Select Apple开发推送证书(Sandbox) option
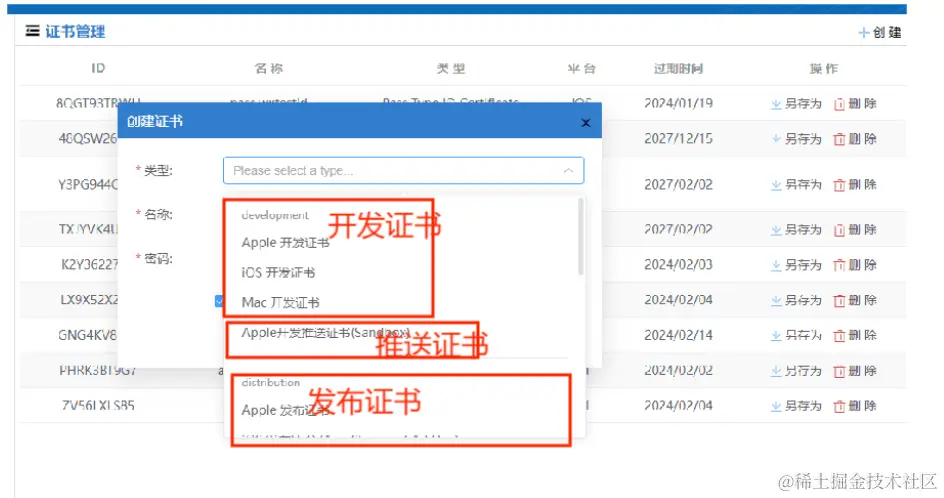 (x=326, y=332)
